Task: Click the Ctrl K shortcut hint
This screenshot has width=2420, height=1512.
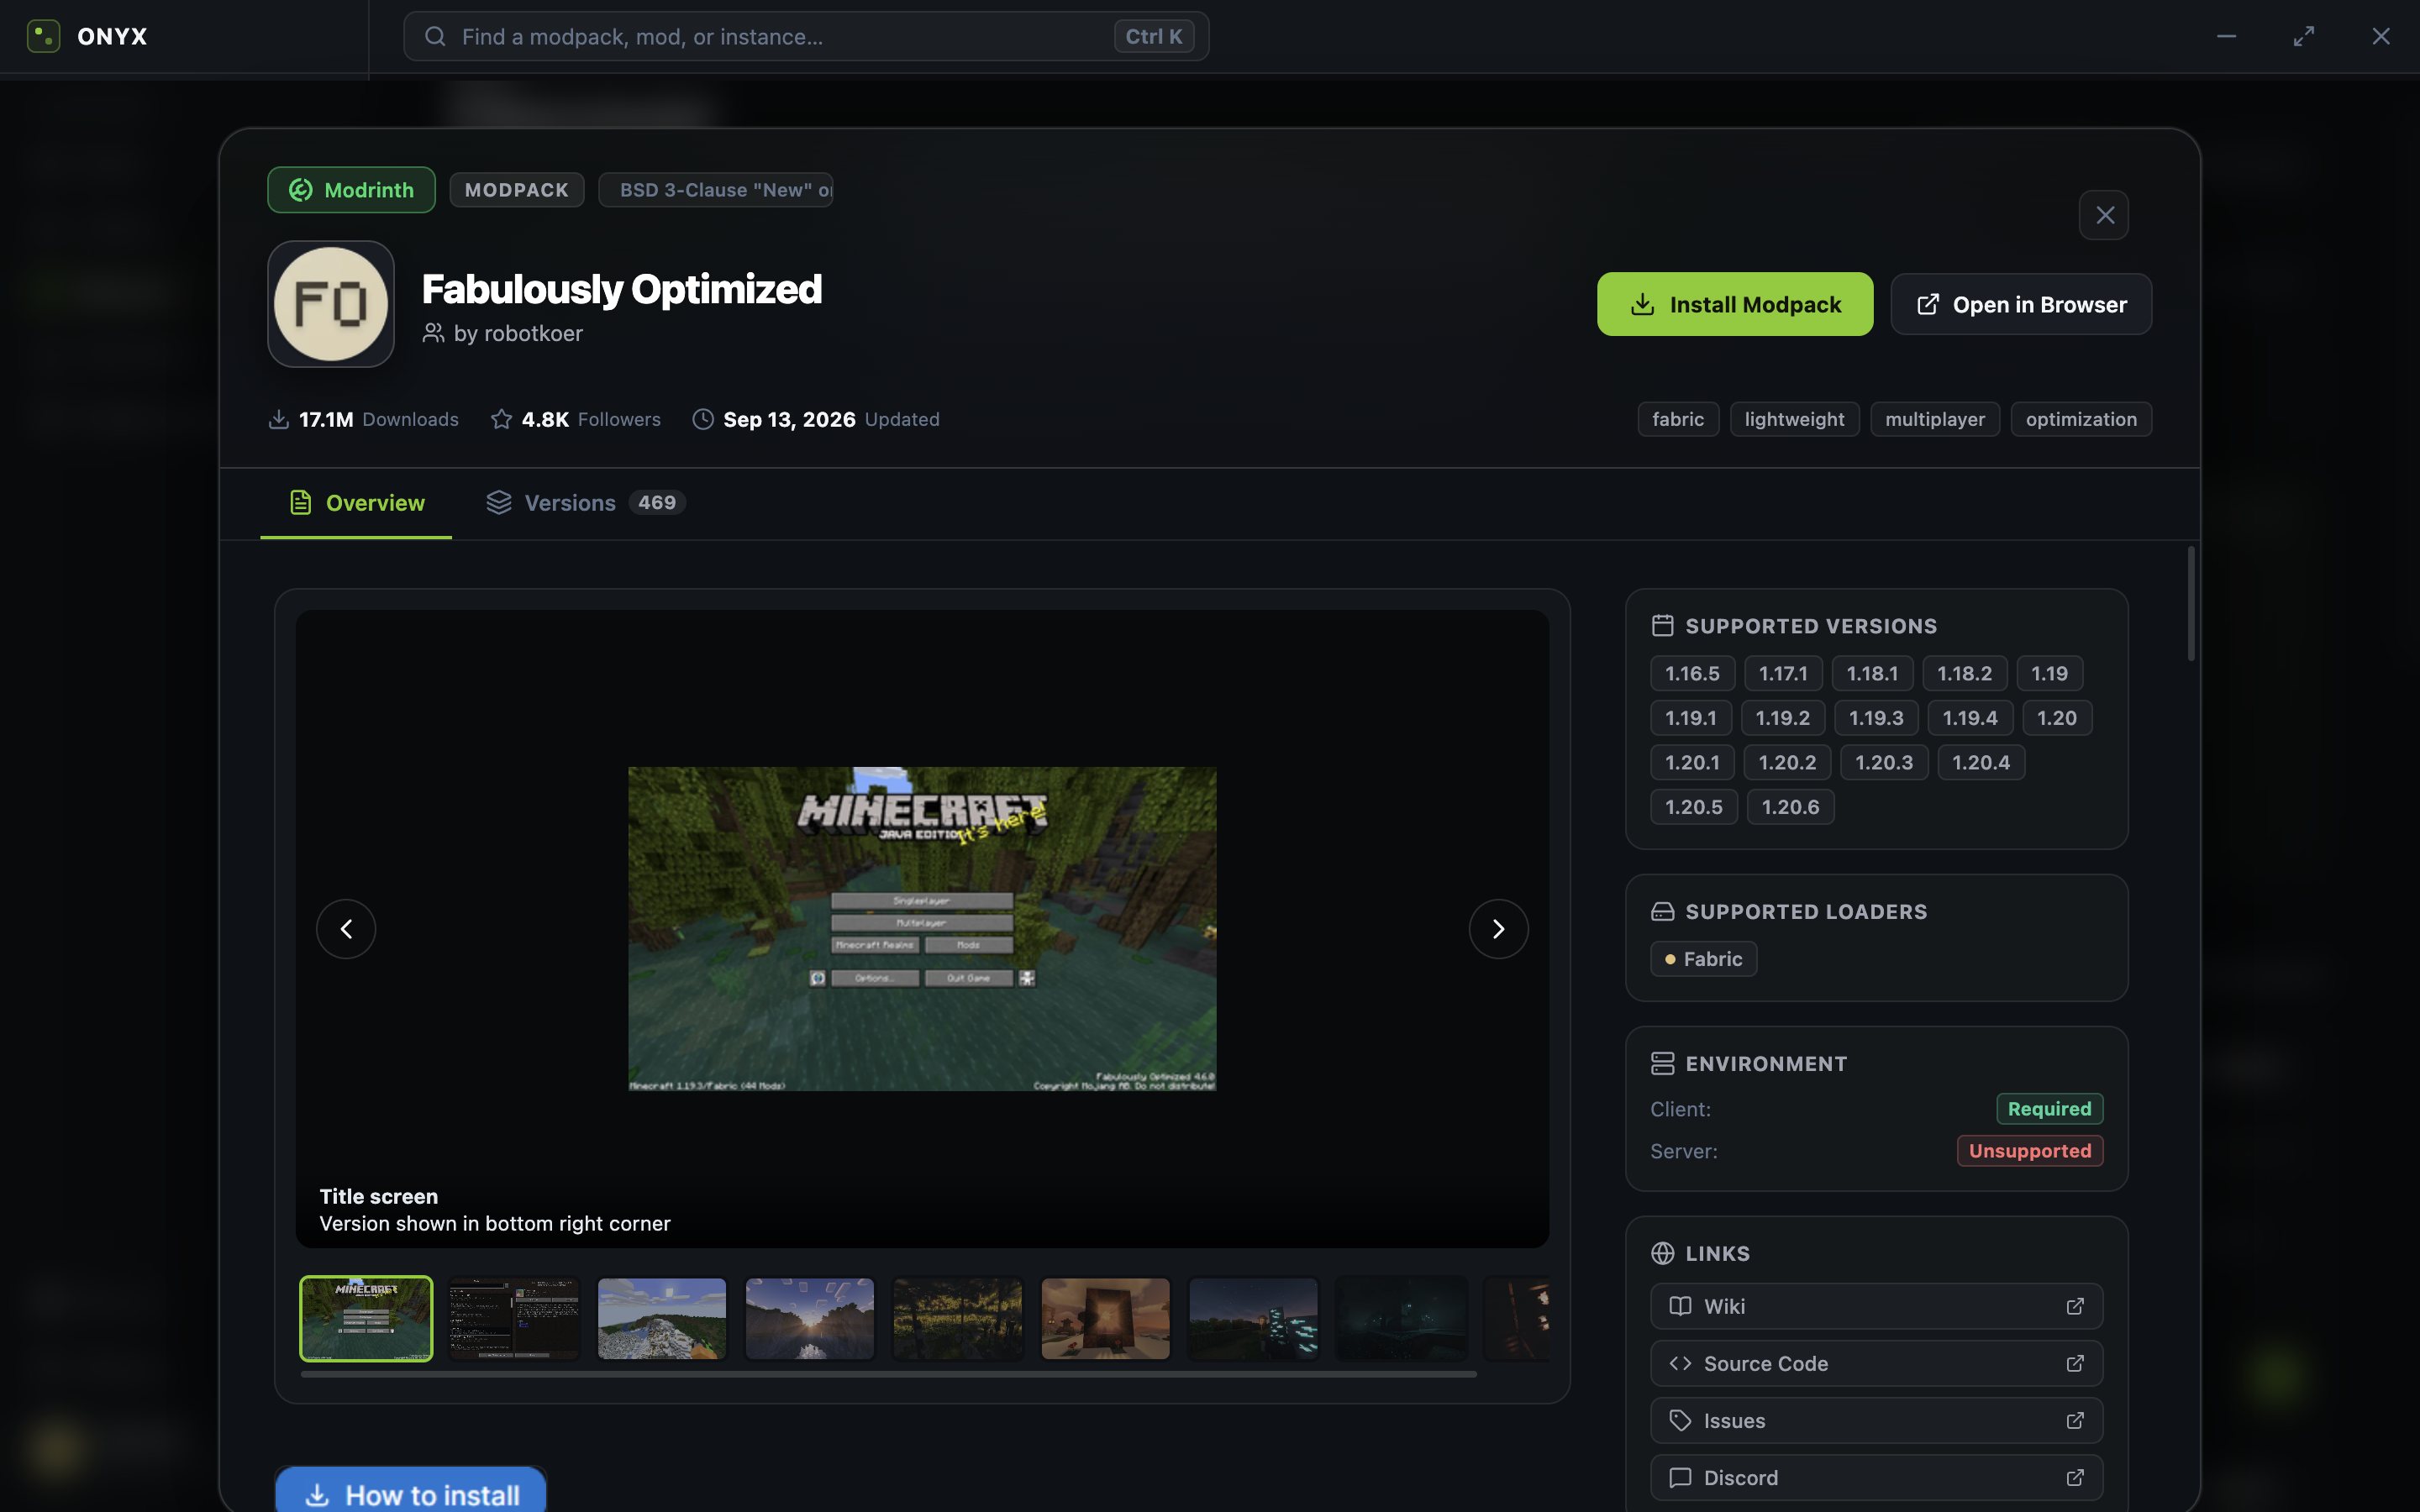Action: pyautogui.click(x=1154, y=37)
